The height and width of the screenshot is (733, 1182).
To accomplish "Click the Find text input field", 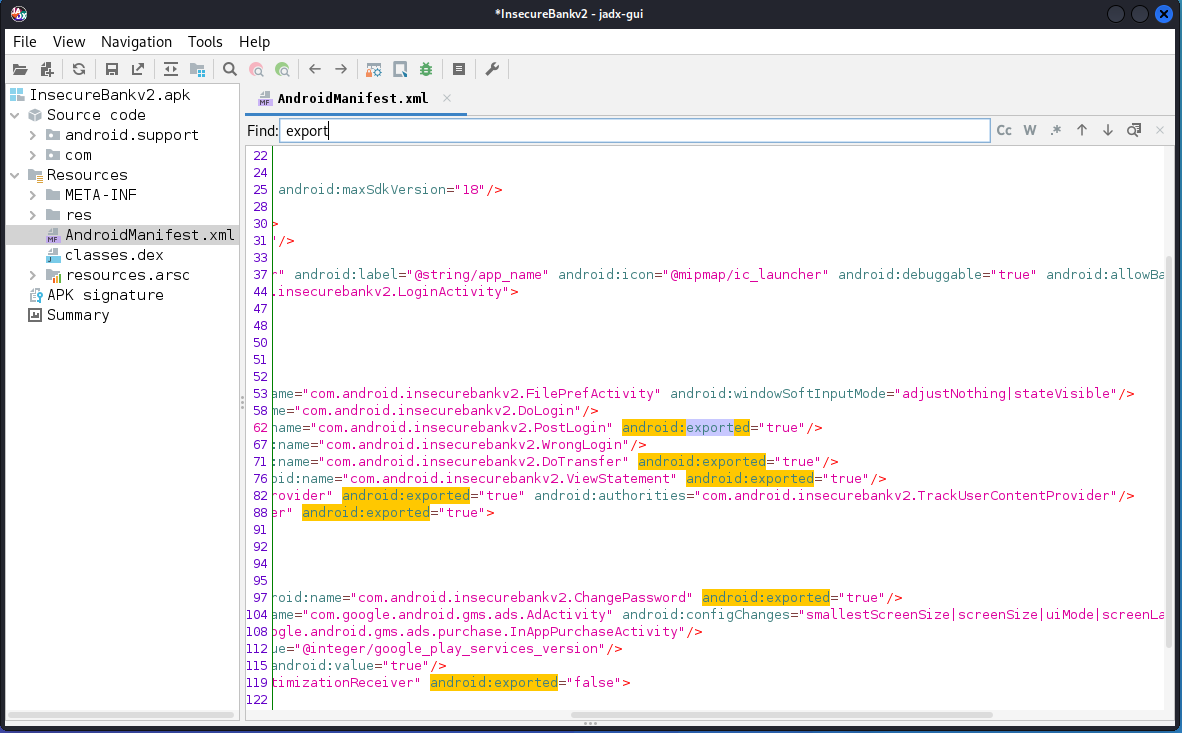I will tap(635, 130).
